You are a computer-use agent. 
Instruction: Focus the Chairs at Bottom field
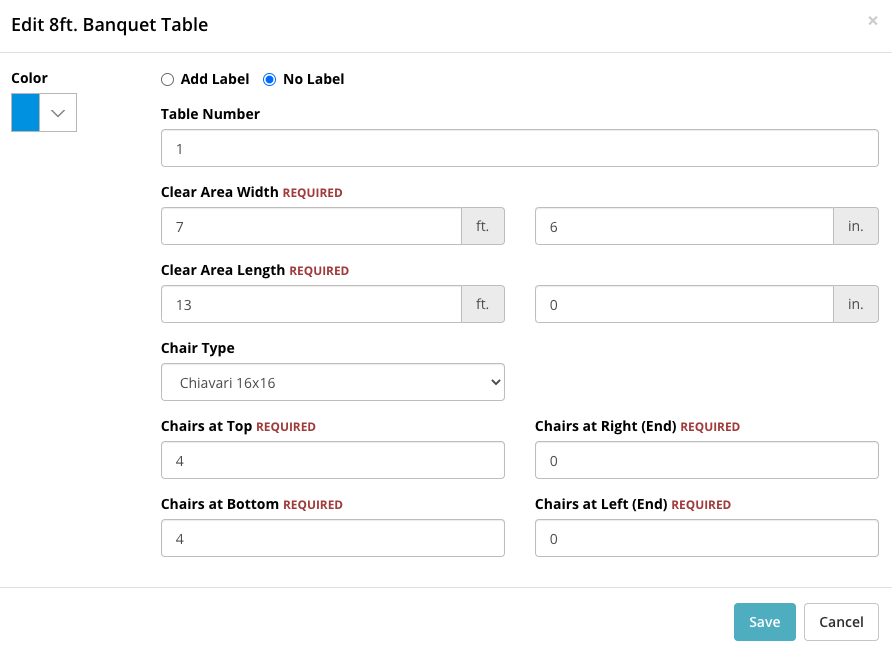(x=333, y=538)
